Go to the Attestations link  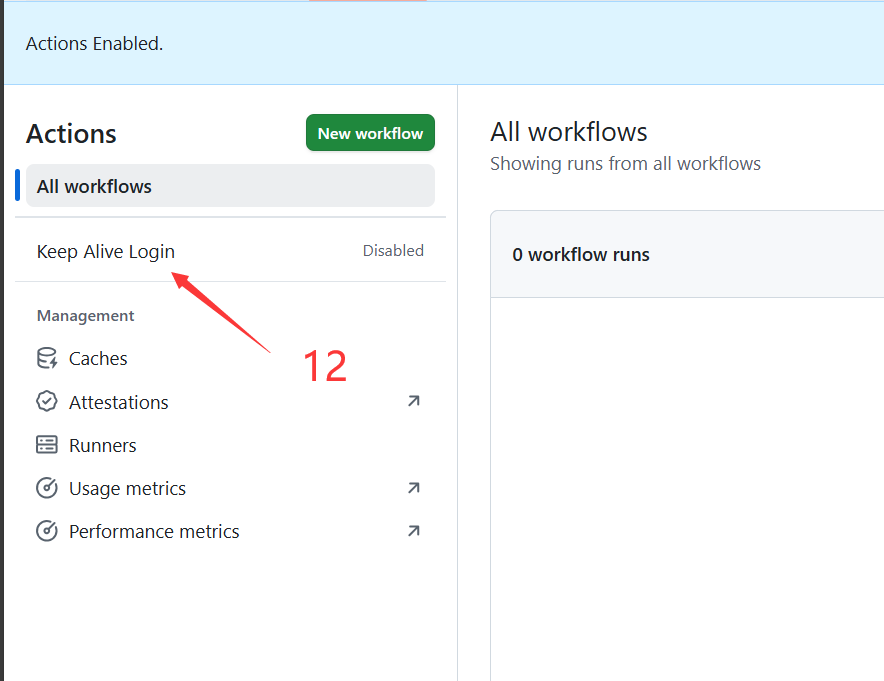tap(118, 402)
